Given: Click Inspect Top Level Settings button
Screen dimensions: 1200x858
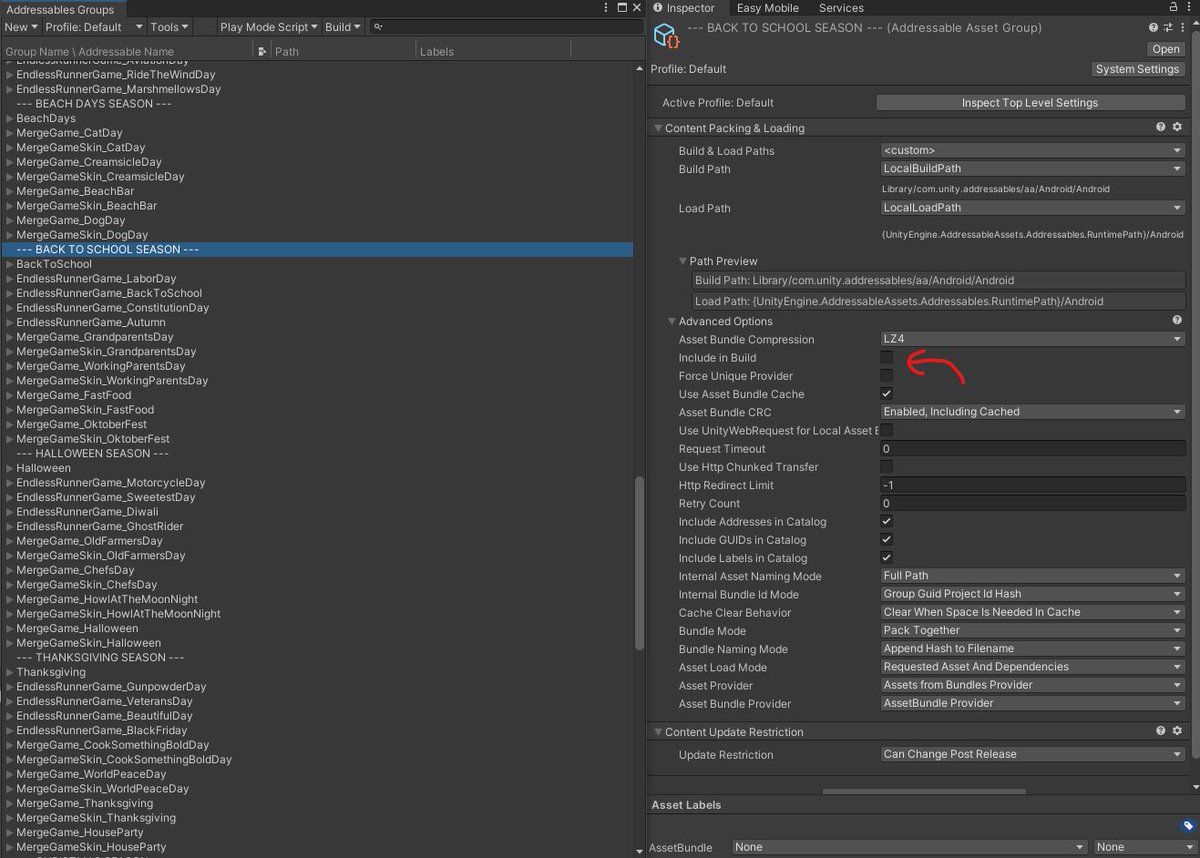Looking at the screenshot, I should pyautogui.click(x=1030, y=103).
